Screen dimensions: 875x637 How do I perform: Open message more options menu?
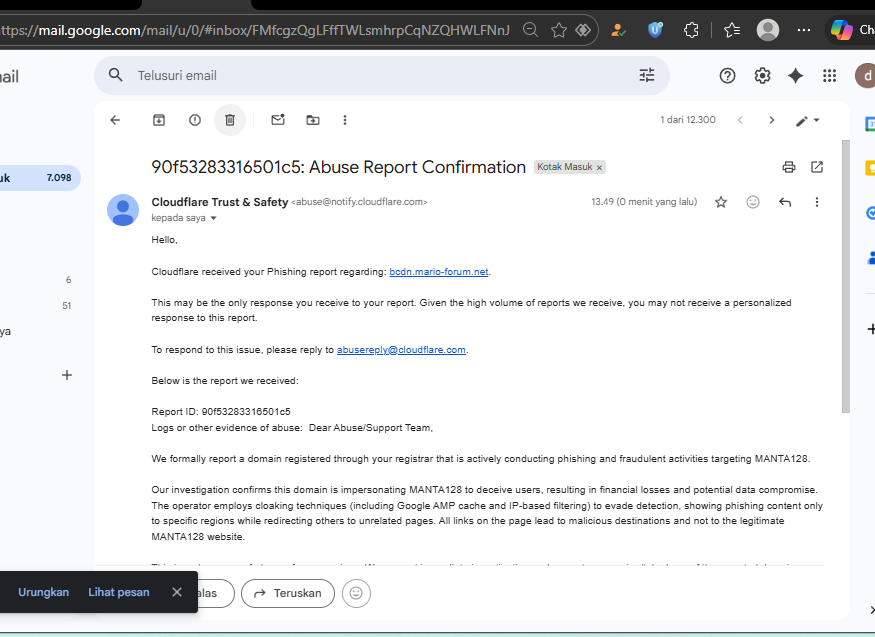(817, 202)
